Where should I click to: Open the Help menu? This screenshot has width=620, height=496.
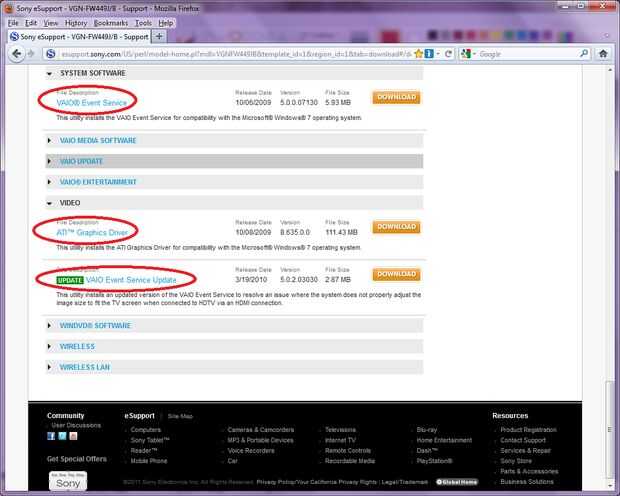[x=166, y=23]
